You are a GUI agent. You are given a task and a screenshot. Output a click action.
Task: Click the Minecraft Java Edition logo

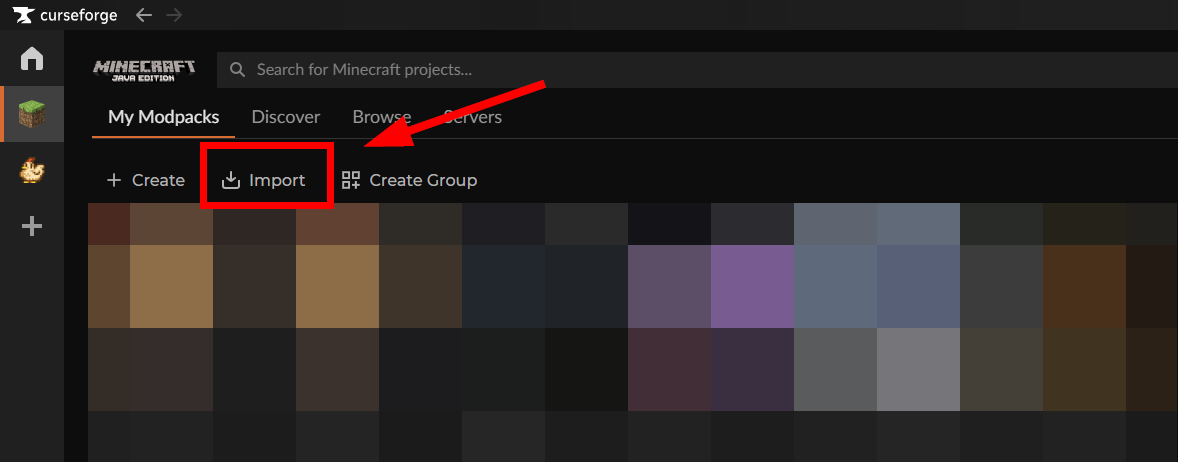[144, 70]
